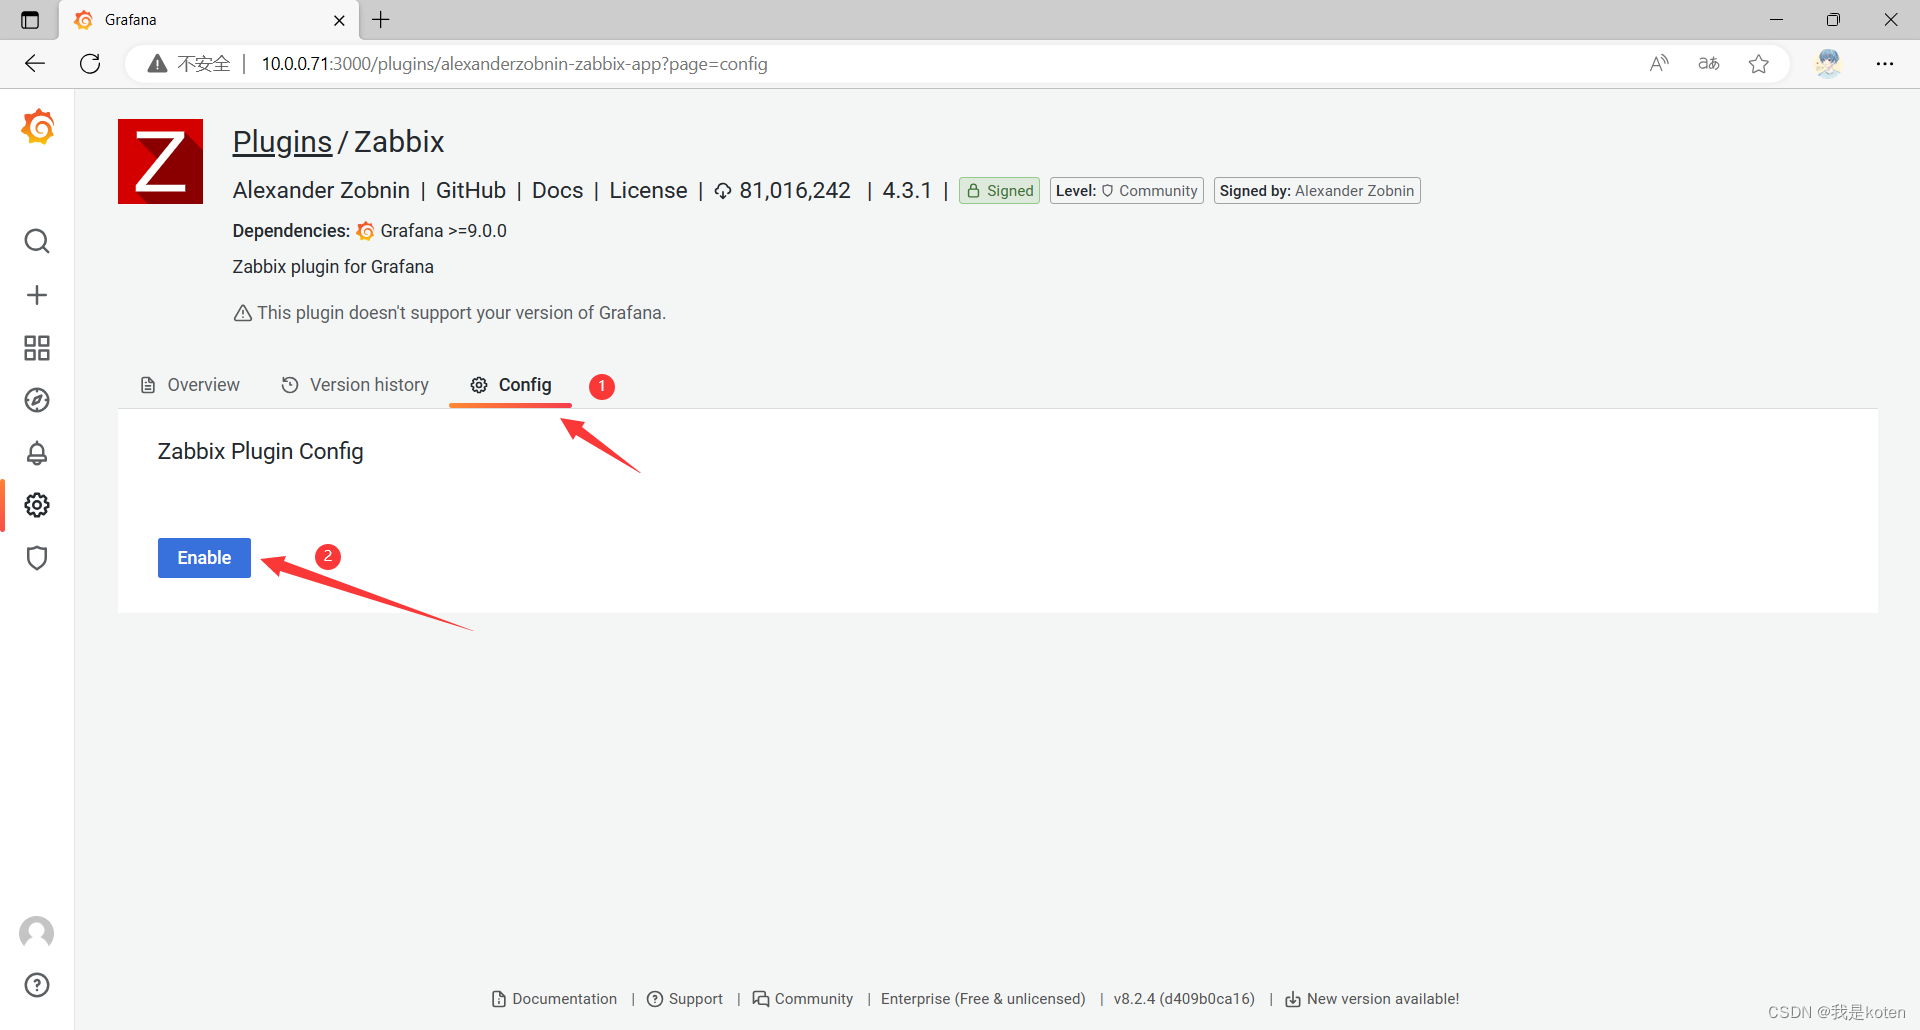This screenshot has width=1920, height=1030.
Task: Click the plus Create icon in sidebar
Action: (x=37, y=295)
